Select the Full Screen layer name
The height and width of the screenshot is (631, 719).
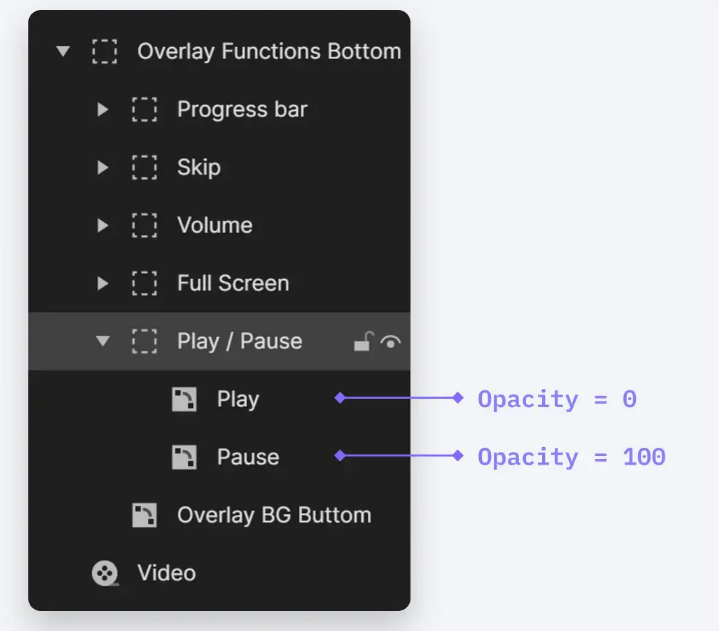pyautogui.click(x=233, y=283)
